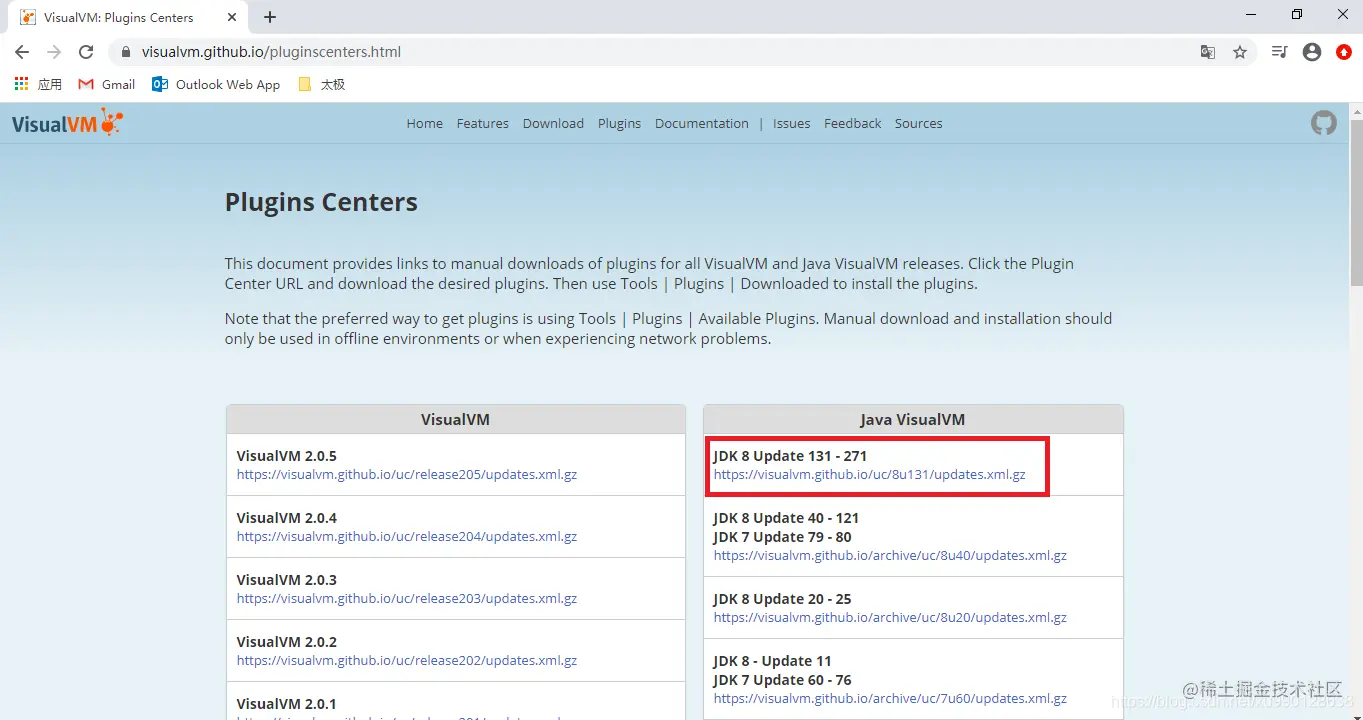The image size is (1363, 720).
Task: Open the release203 updates.xml.gz link
Action: 407,599
